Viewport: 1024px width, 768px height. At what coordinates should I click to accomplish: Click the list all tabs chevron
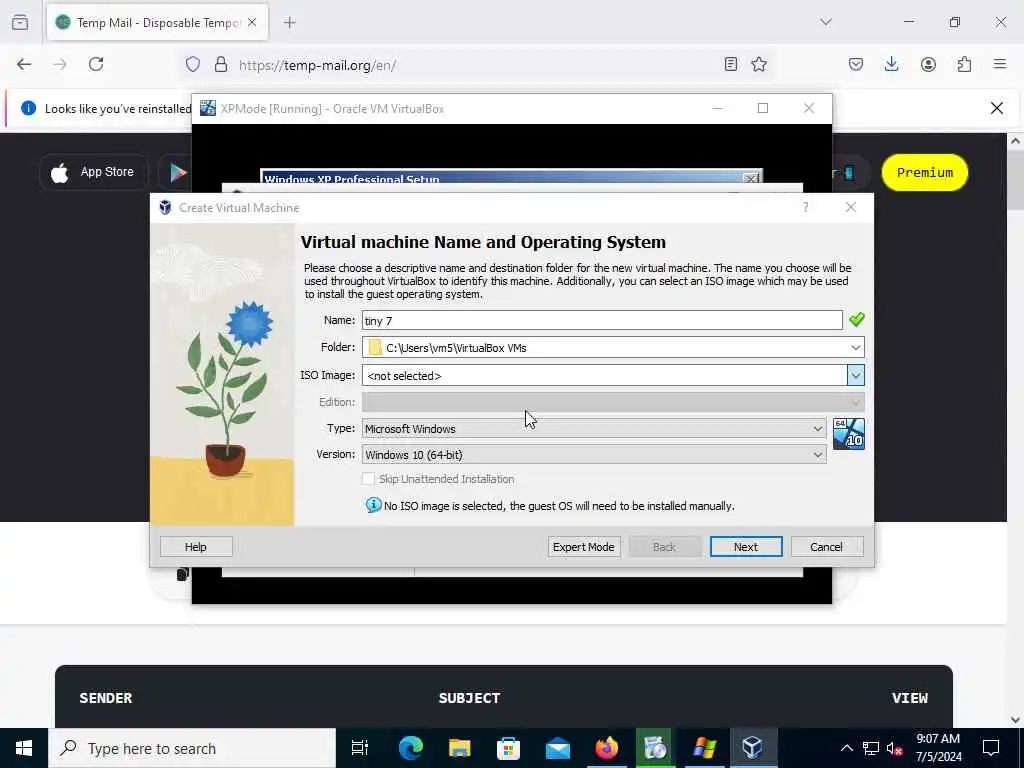click(x=826, y=22)
